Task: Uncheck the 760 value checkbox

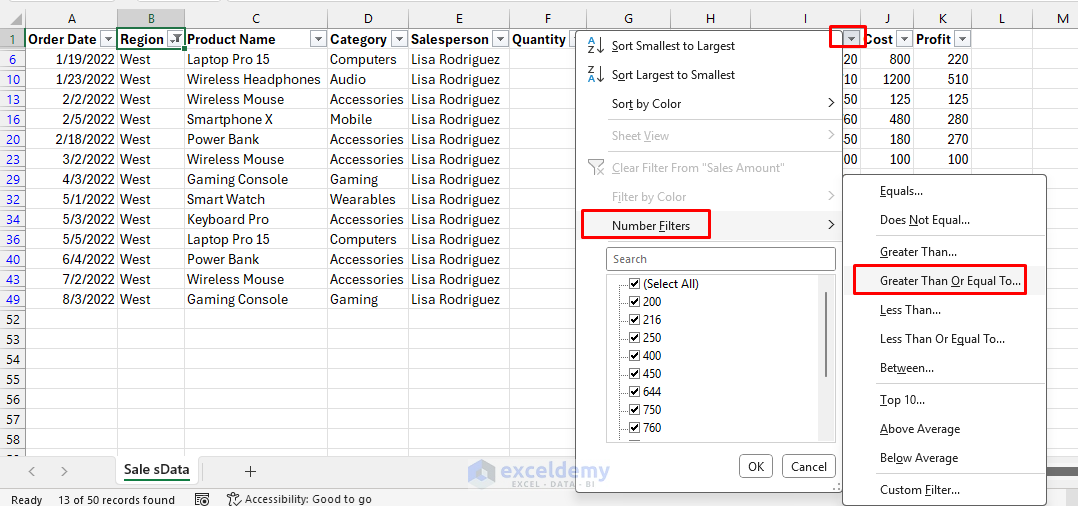Action: 635,428
